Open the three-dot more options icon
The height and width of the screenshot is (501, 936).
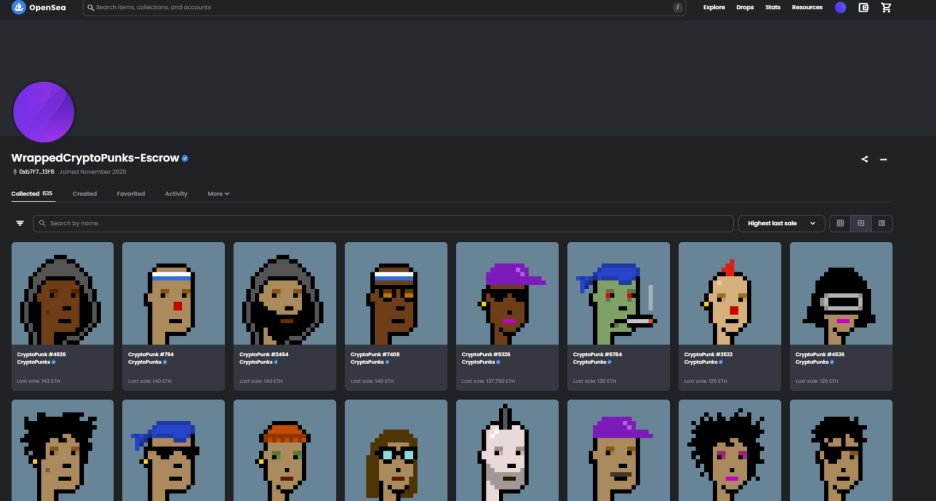(x=883, y=159)
